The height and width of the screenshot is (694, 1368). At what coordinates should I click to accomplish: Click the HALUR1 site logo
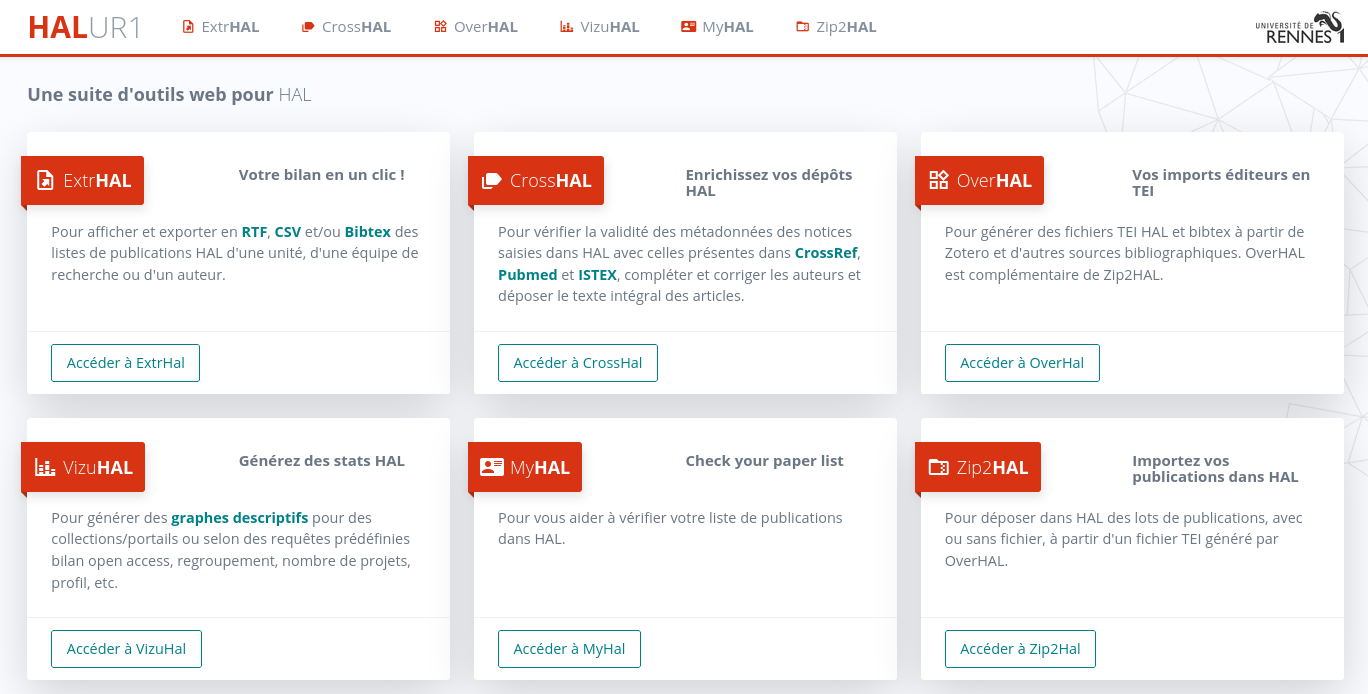85,27
